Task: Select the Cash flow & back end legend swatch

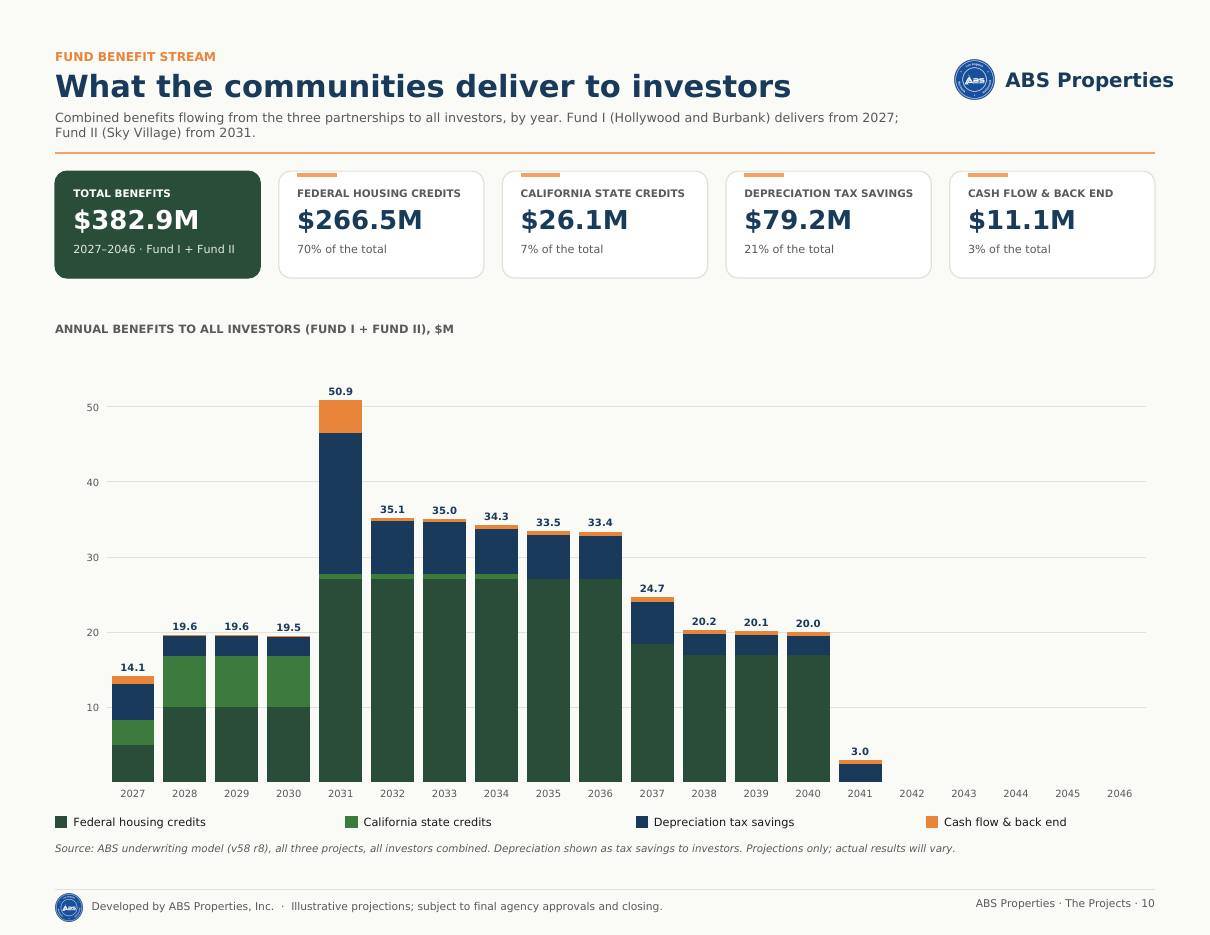Action: (932, 822)
